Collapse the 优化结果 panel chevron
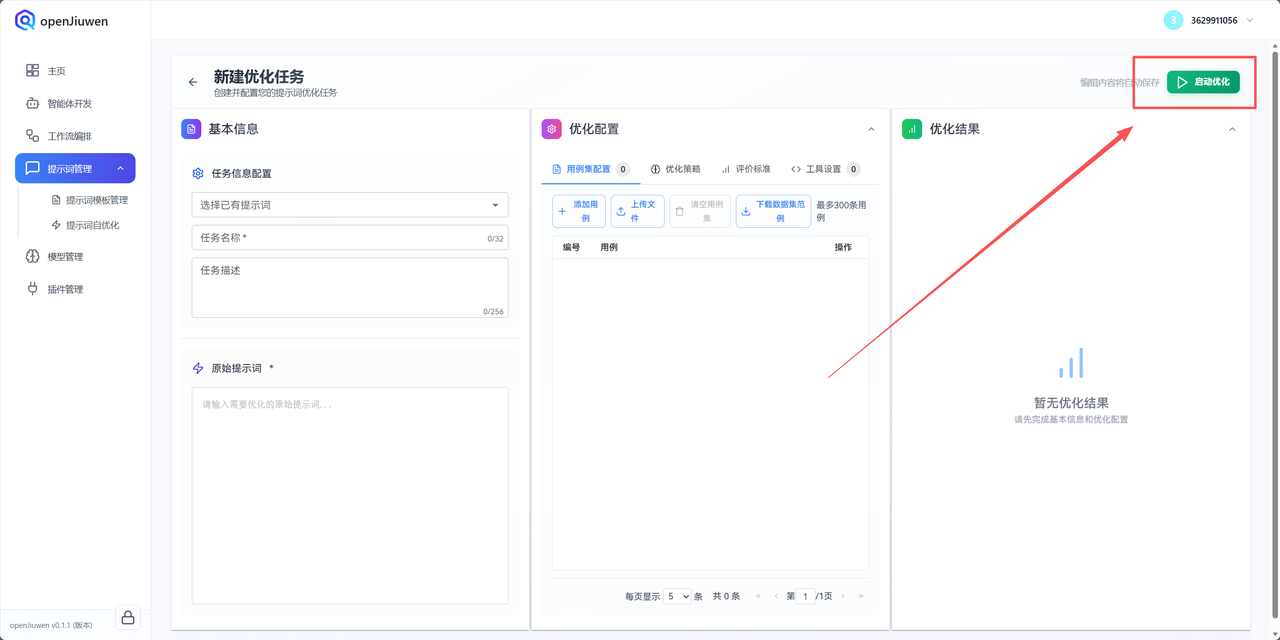The image size is (1280, 640). coord(1232,129)
